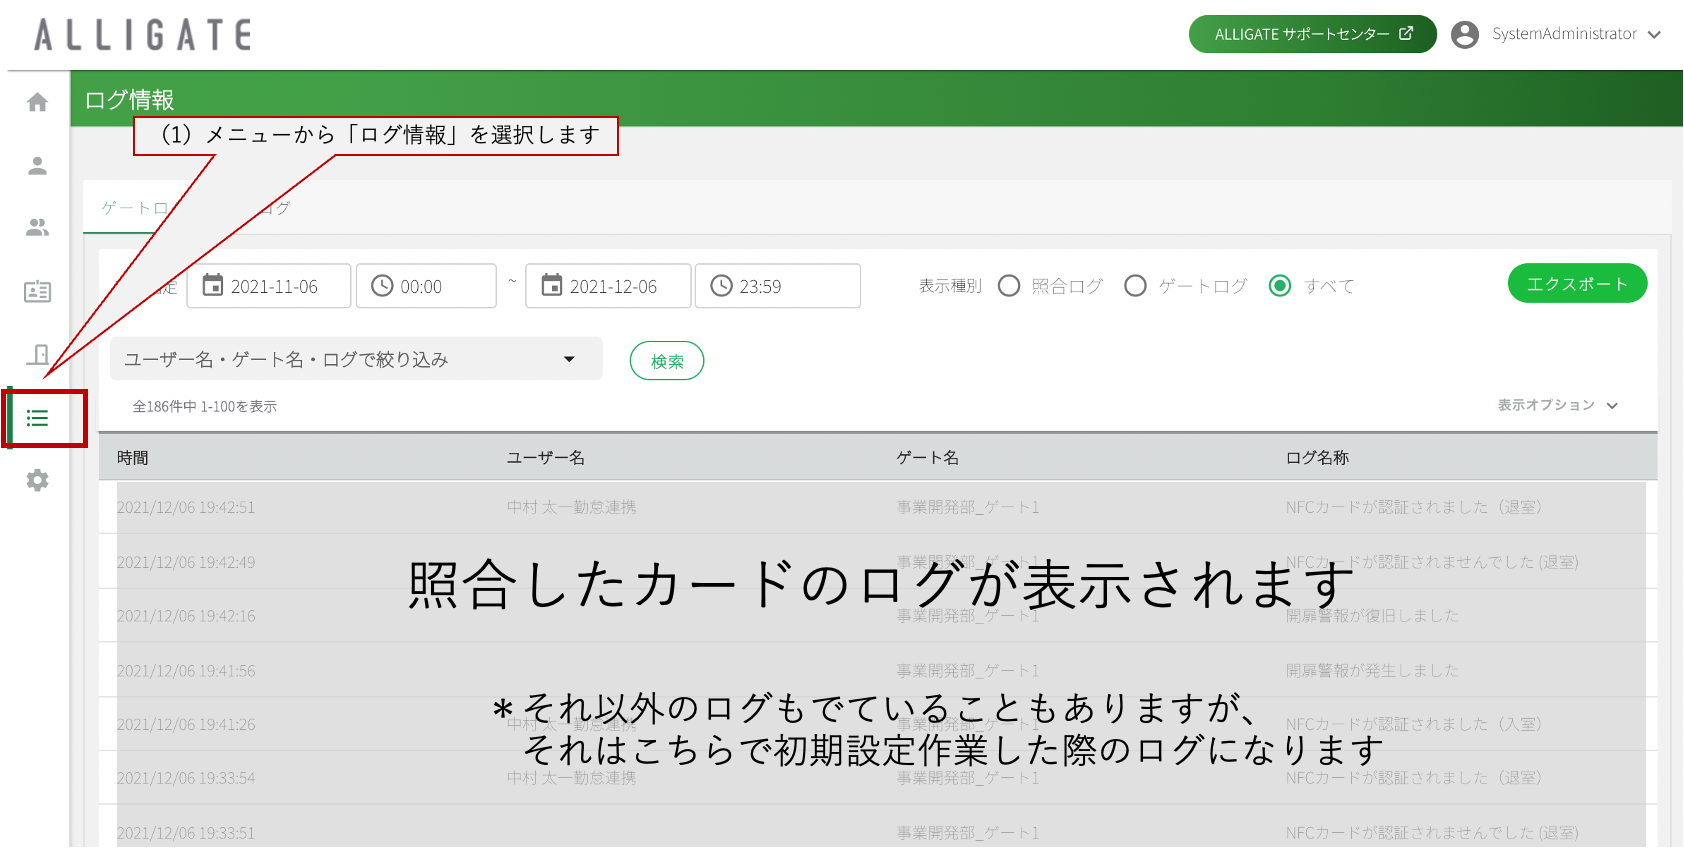
Task: Open the ID card icon in sidebar
Action: pos(37,292)
